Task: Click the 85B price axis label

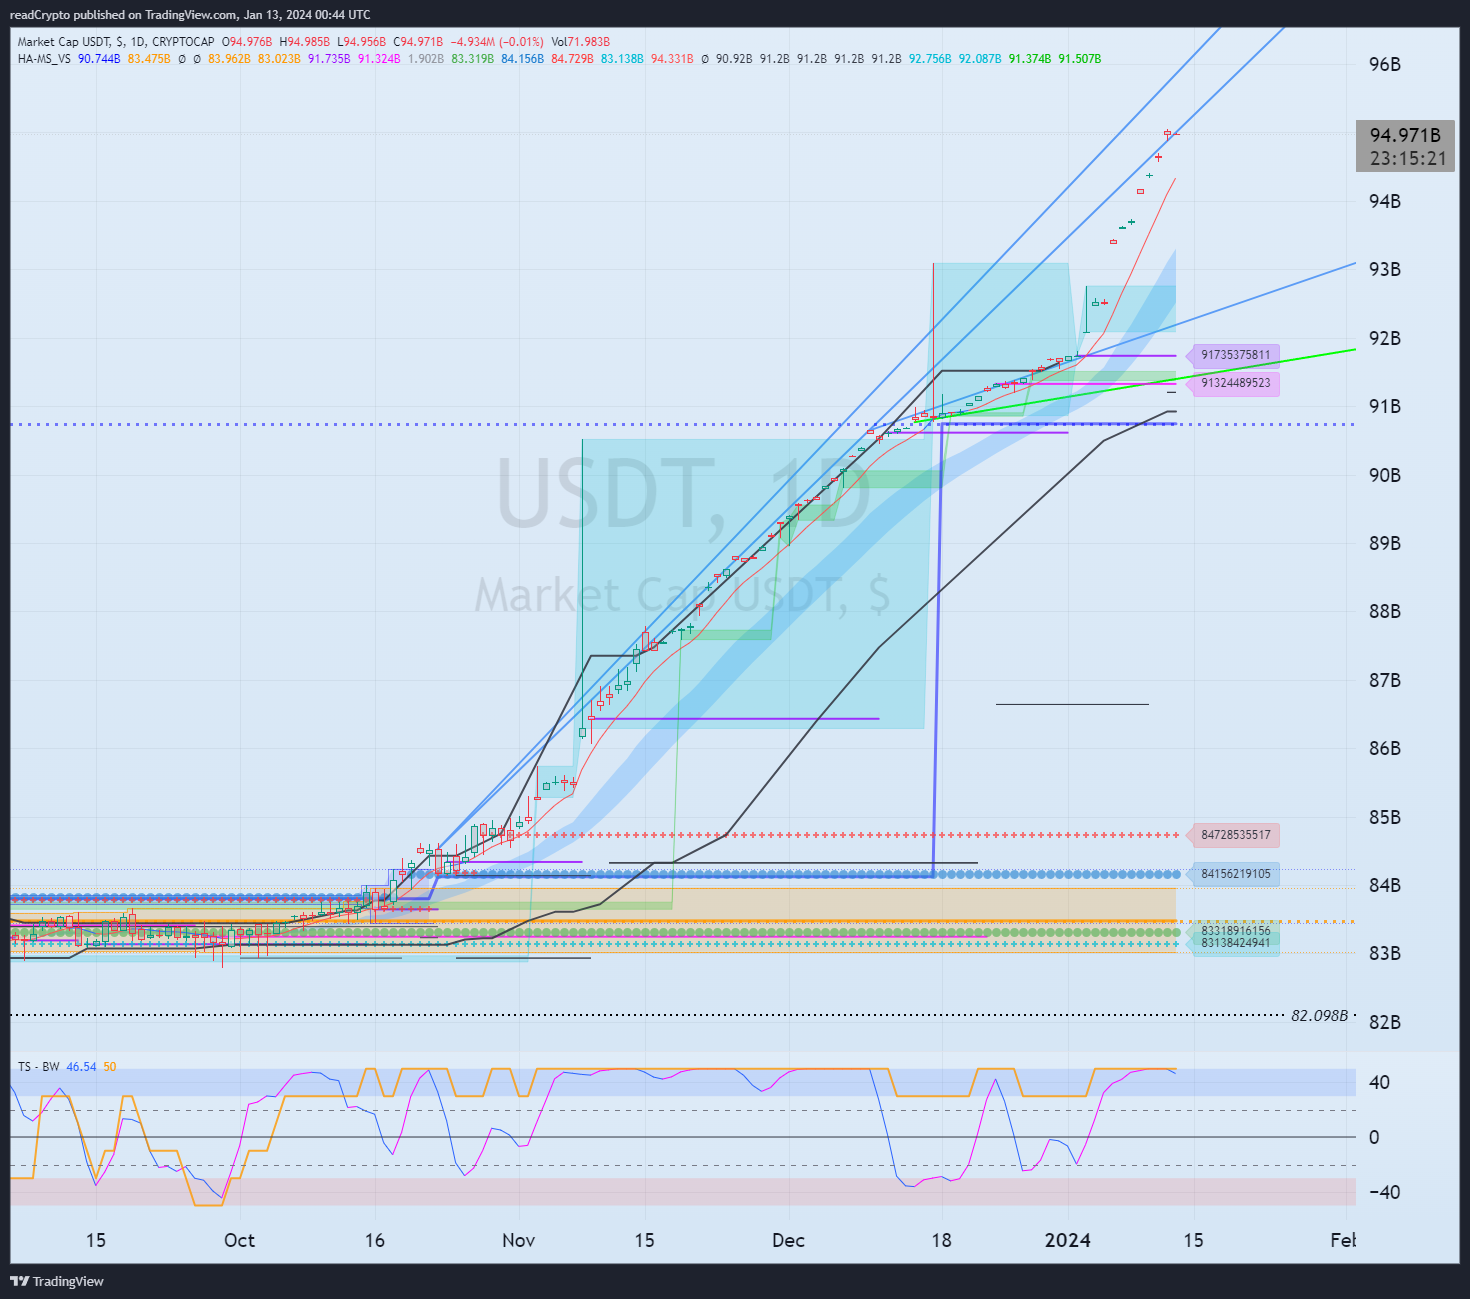Action: point(1384,817)
